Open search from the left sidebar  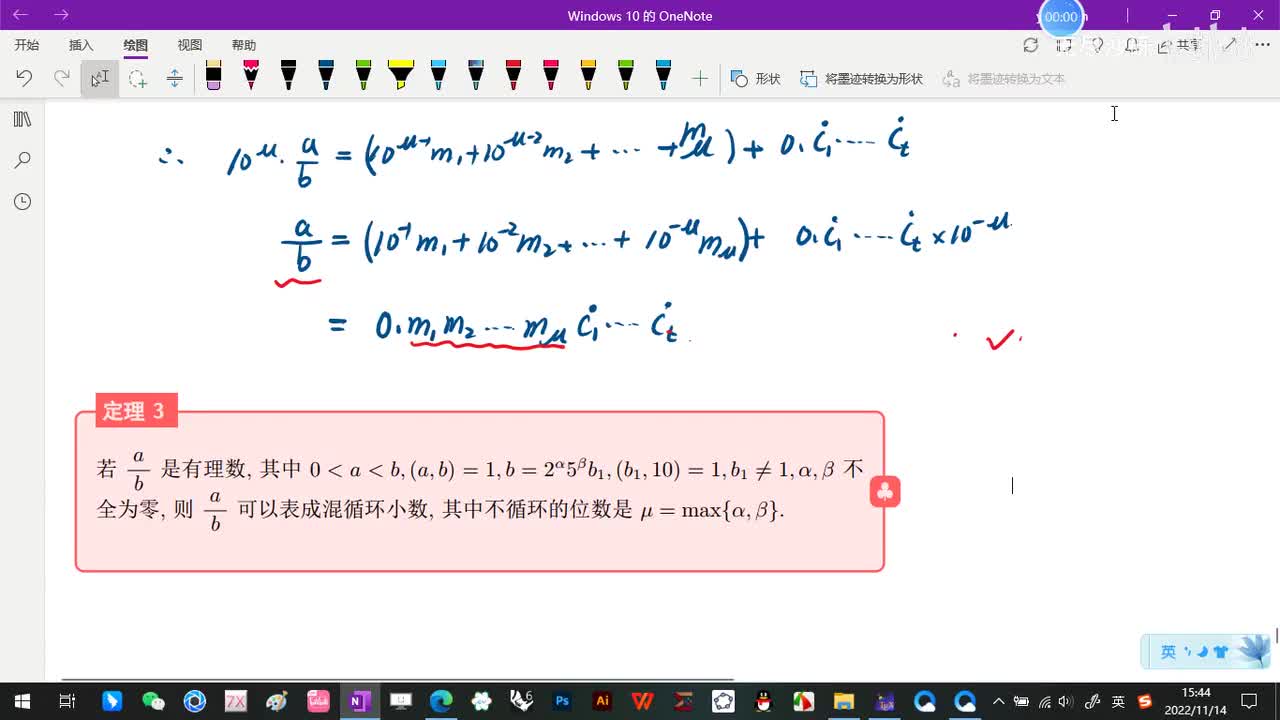[x=22, y=160]
